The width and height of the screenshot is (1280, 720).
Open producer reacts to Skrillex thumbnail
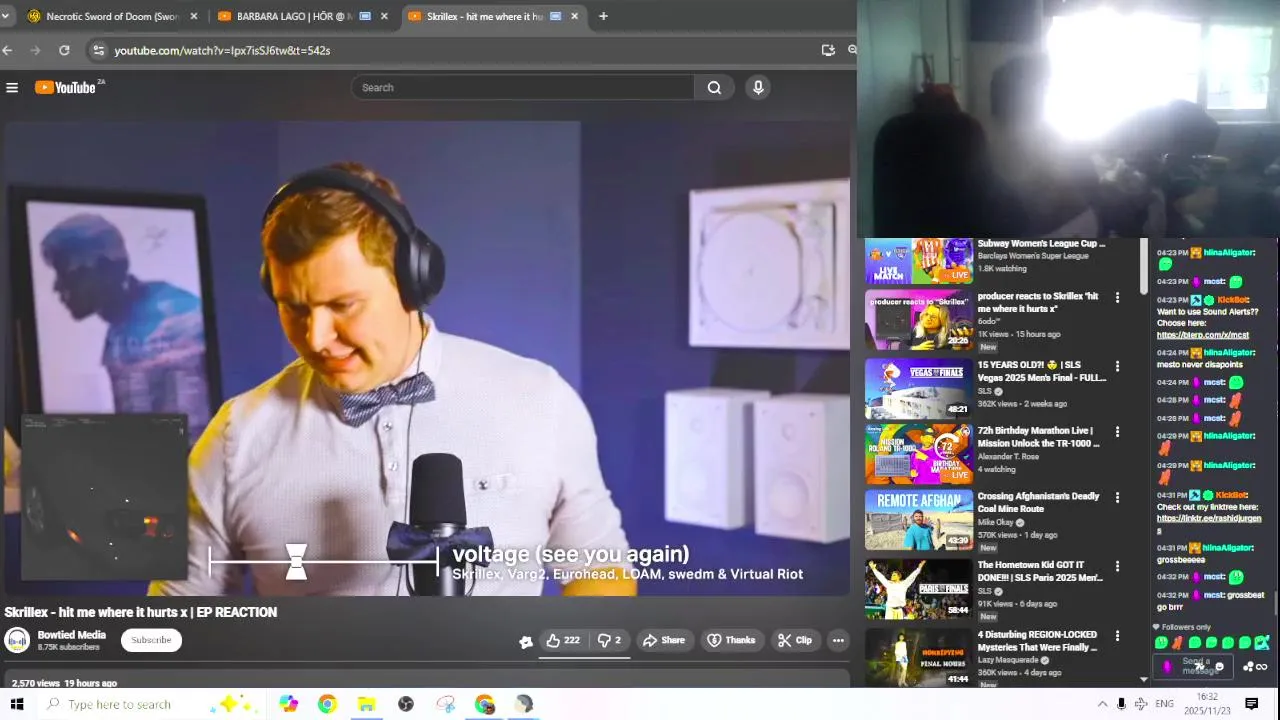click(919, 319)
